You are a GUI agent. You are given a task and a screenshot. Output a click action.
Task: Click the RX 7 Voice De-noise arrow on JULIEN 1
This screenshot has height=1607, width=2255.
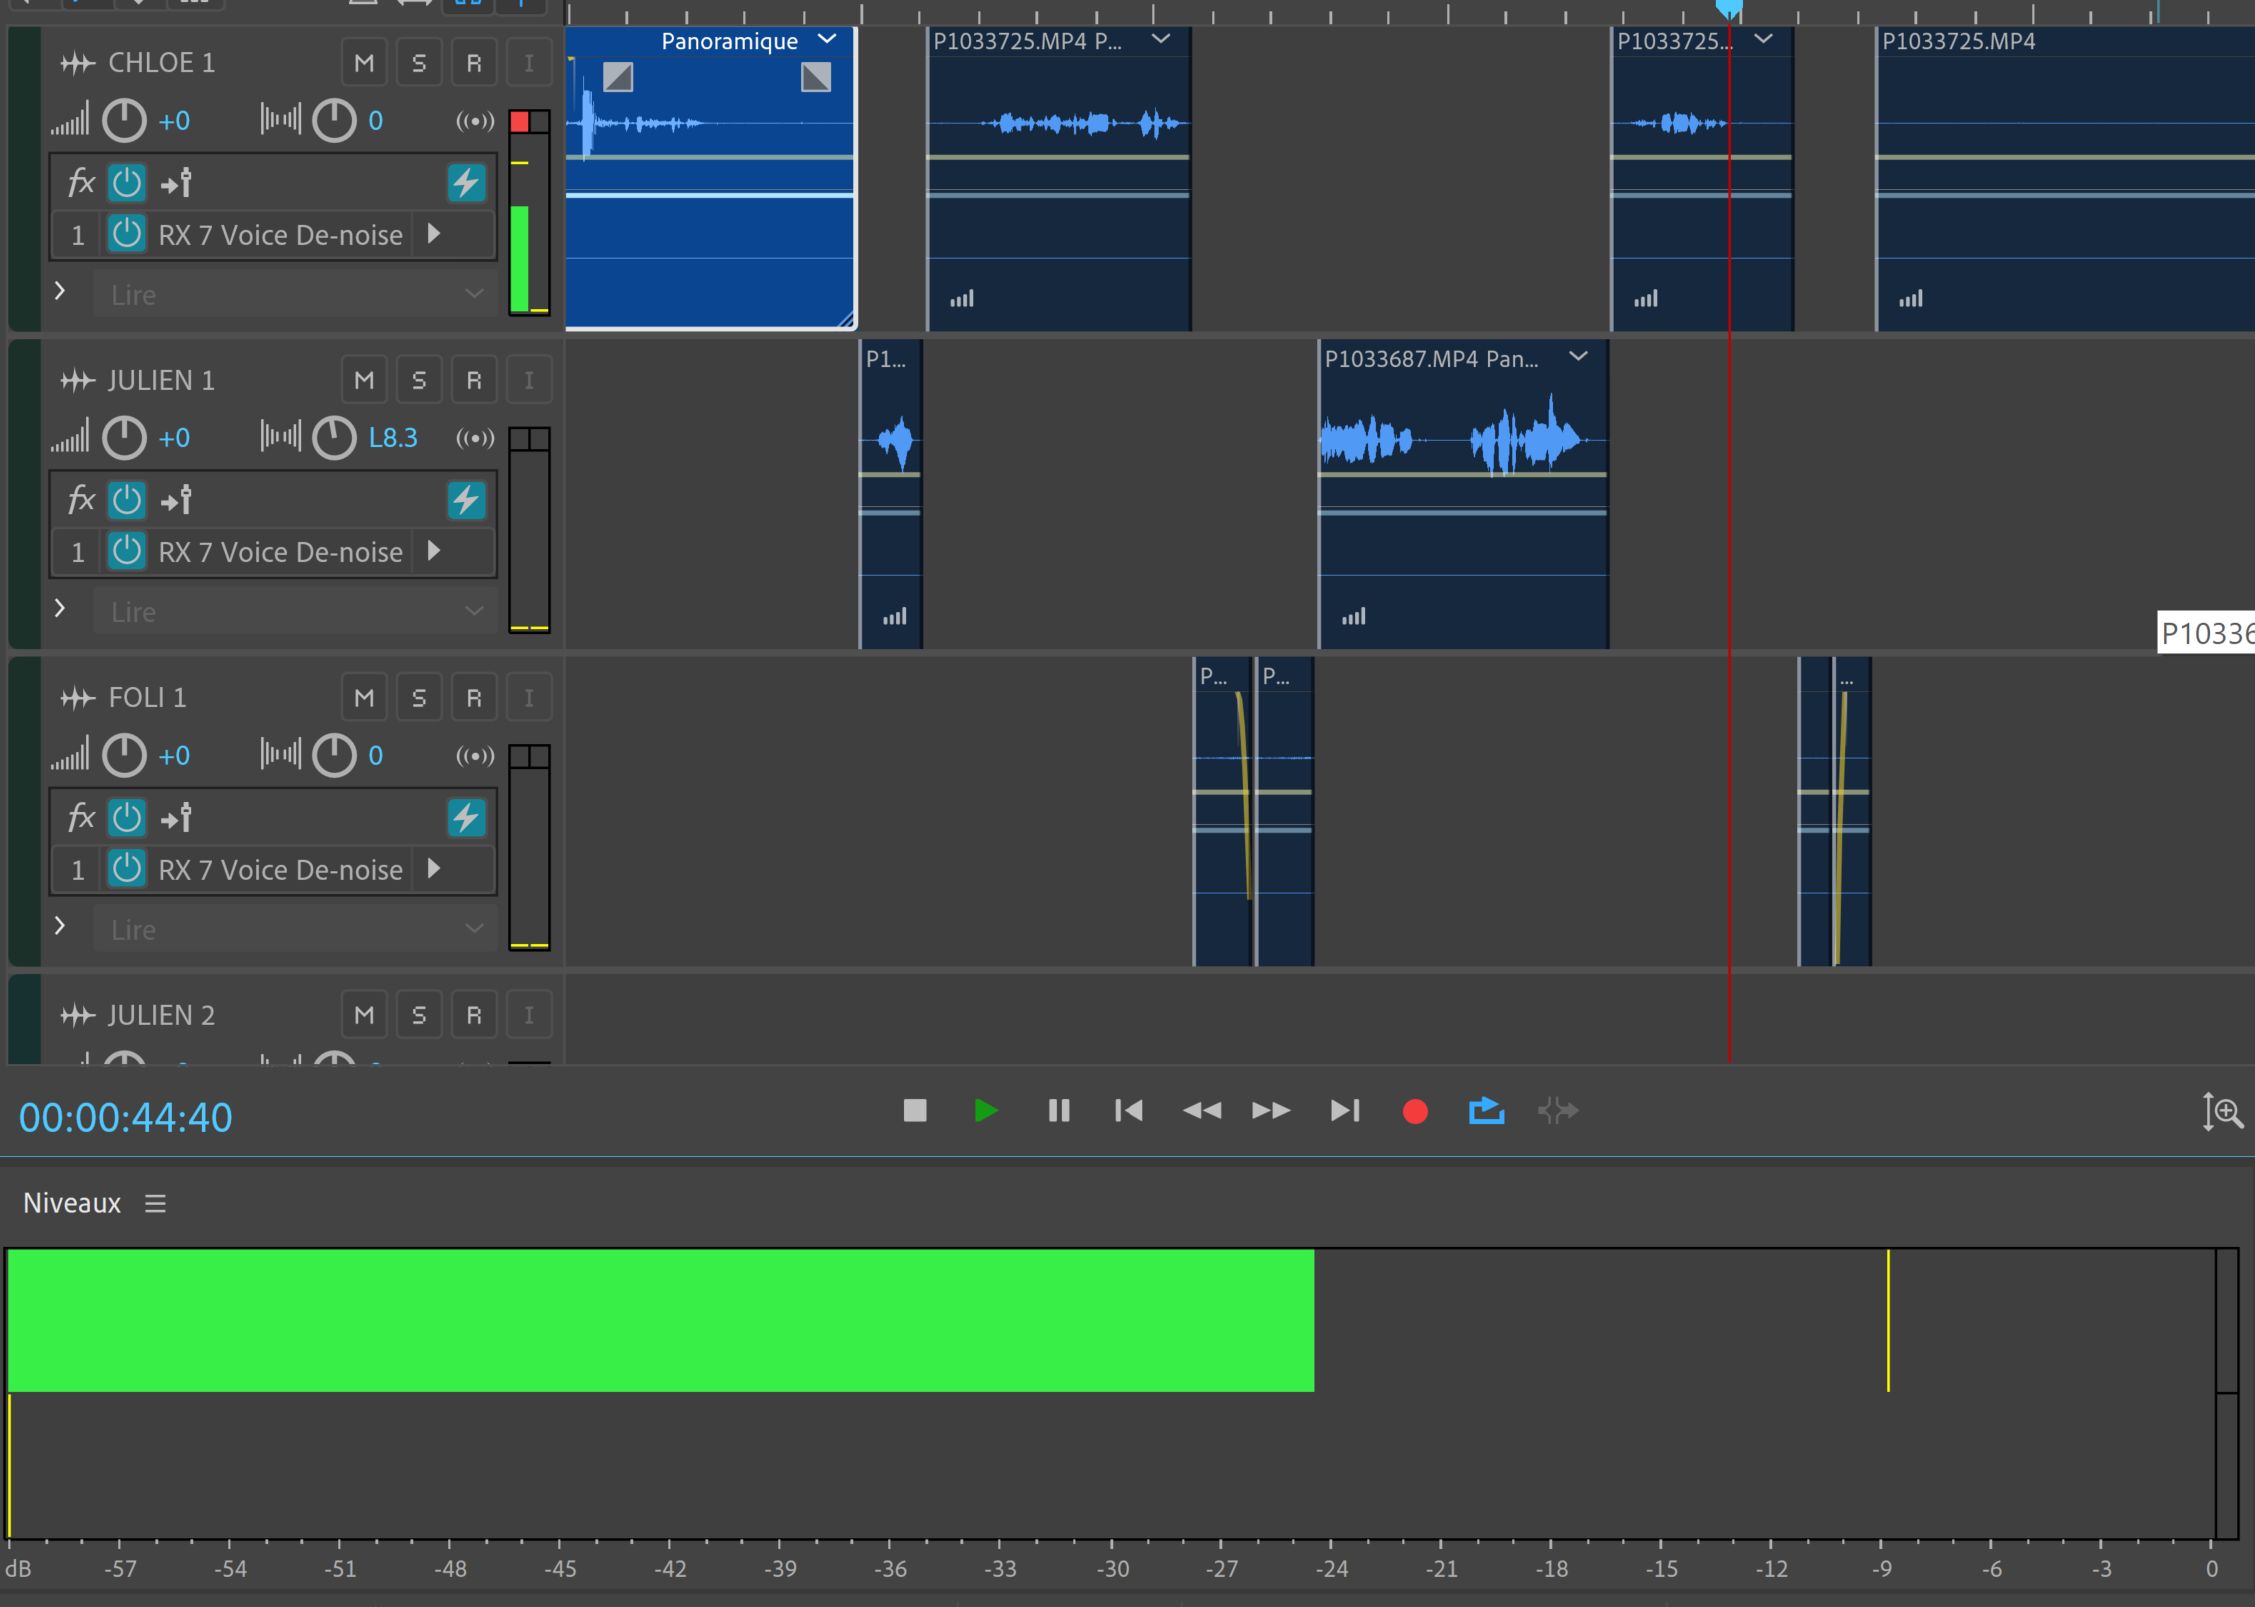coord(434,551)
